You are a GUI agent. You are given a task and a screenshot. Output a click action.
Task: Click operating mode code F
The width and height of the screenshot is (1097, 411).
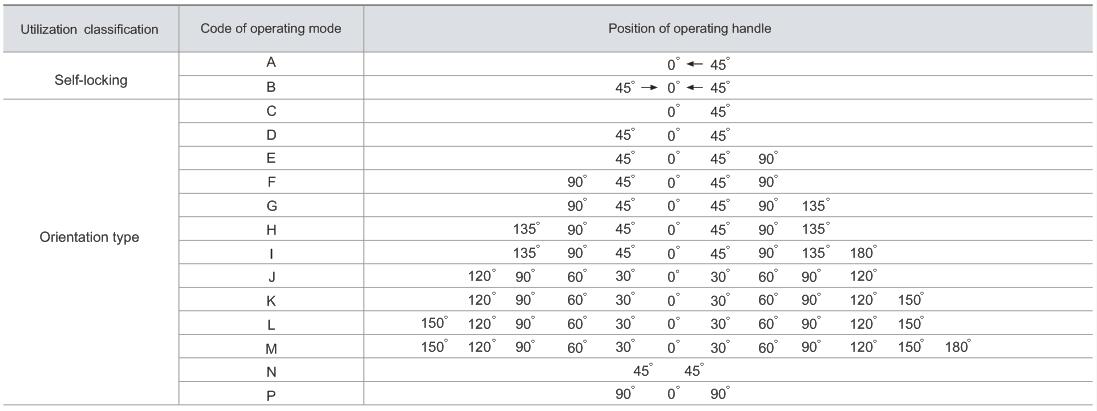(x=271, y=182)
